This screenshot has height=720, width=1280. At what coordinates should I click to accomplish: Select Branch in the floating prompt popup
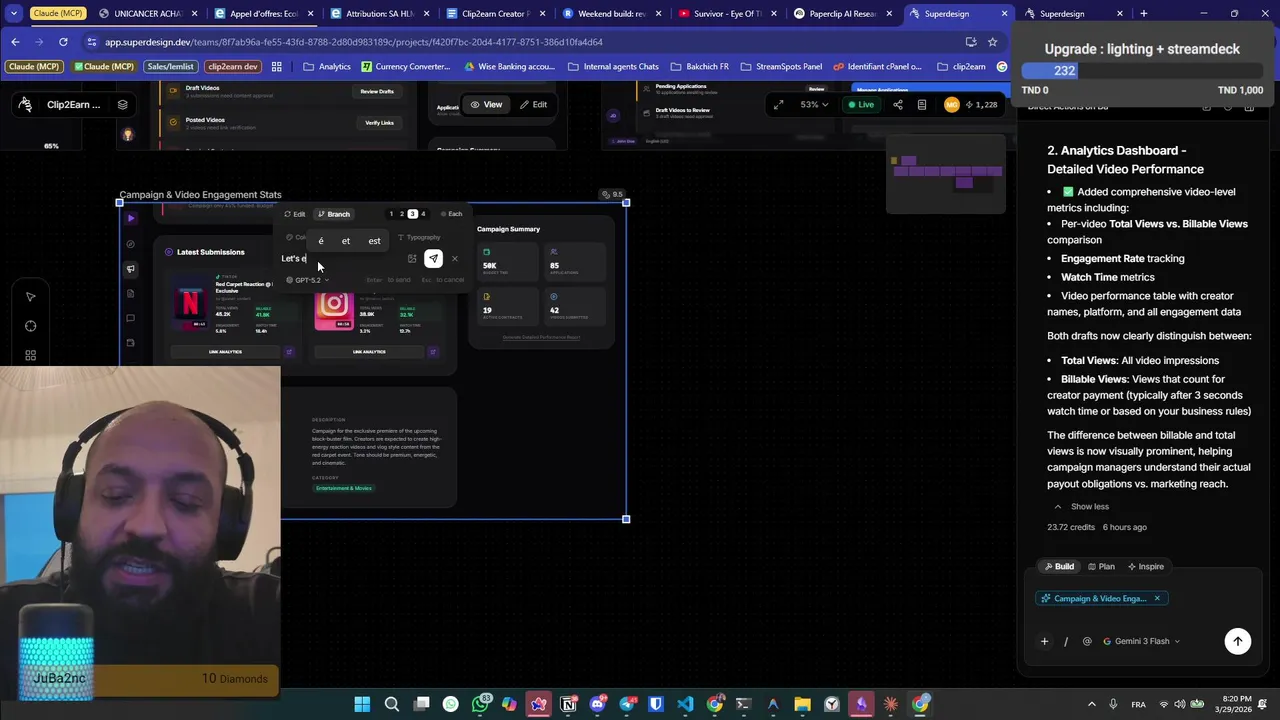[x=334, y=214]
